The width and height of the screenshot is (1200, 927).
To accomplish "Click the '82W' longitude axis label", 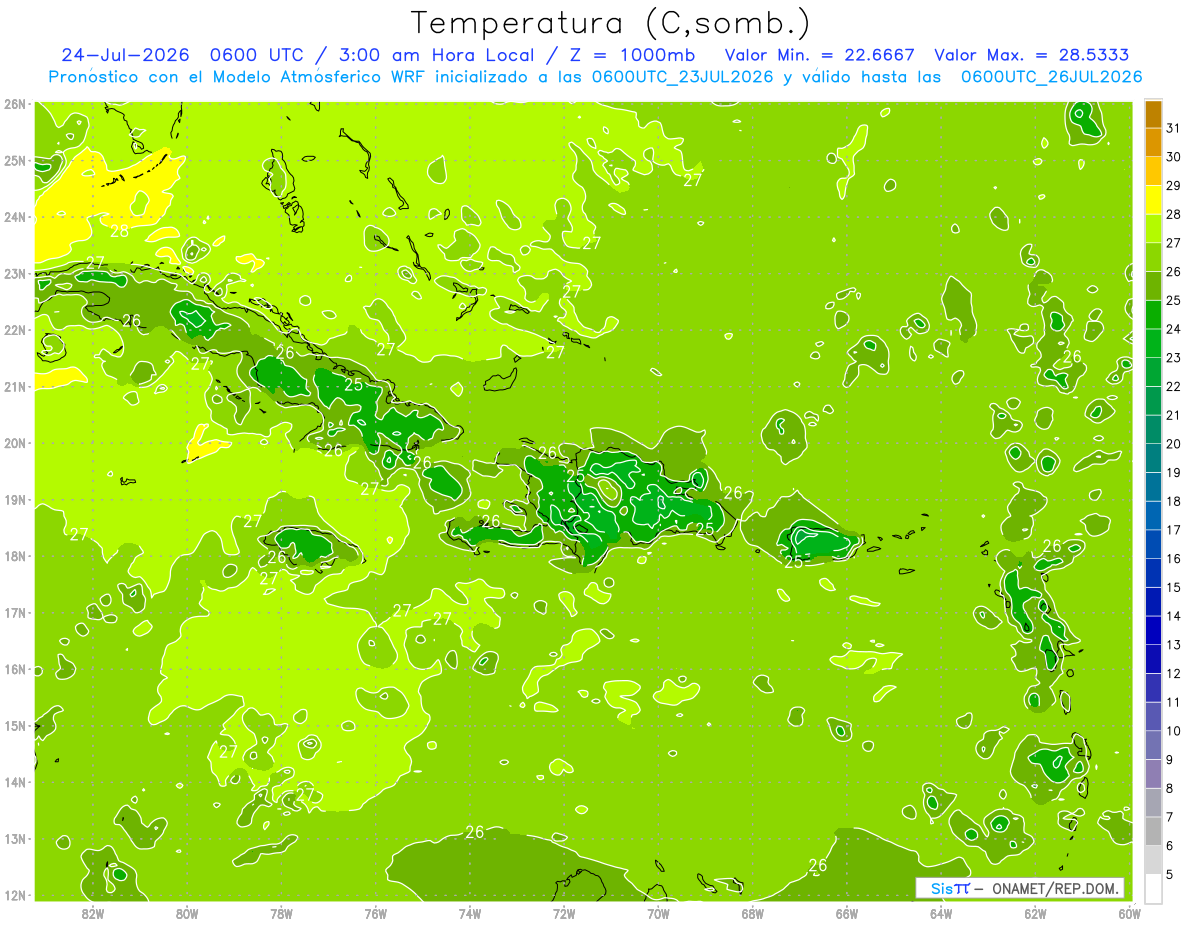I will coord(93,913).
